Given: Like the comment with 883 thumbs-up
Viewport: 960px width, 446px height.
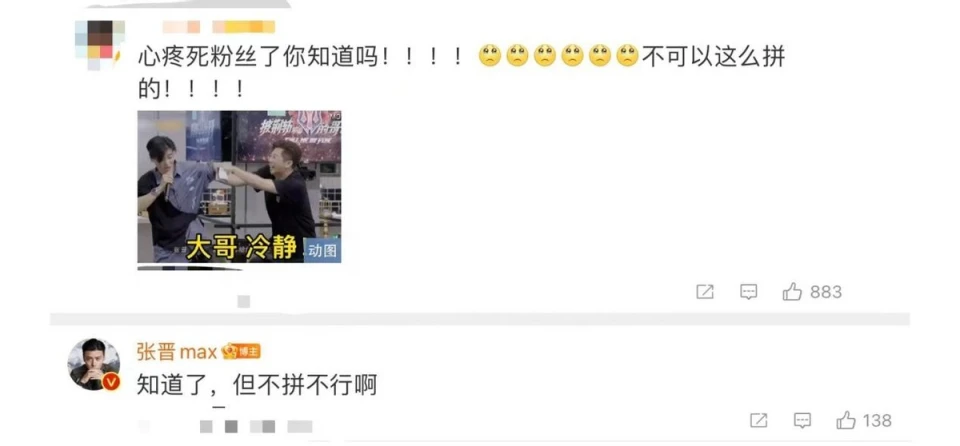Looking at the screenshot, I should [x=792, y=292].
